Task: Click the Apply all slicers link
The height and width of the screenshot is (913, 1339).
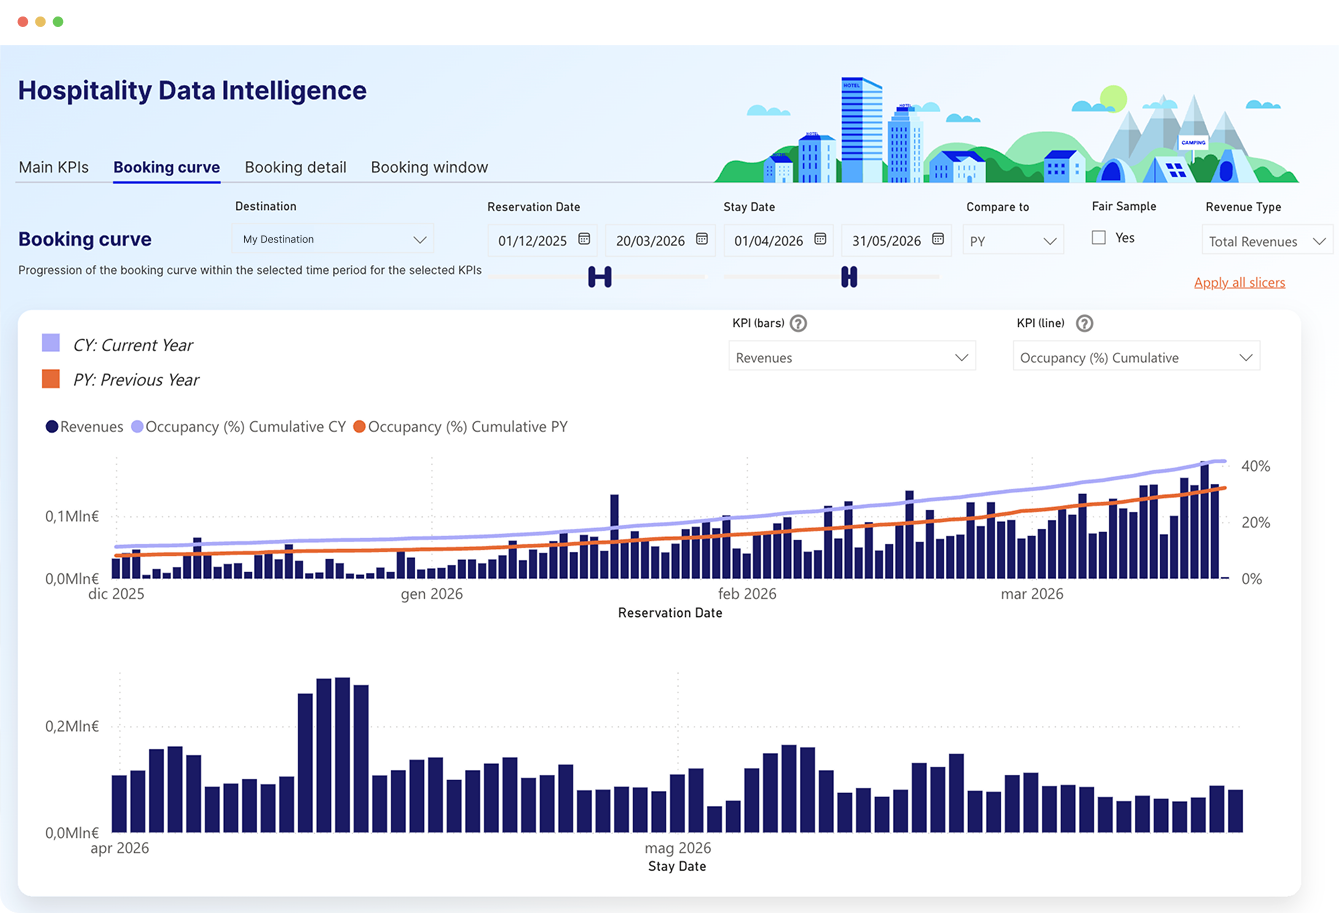Action: click(x=1239, y=283)
